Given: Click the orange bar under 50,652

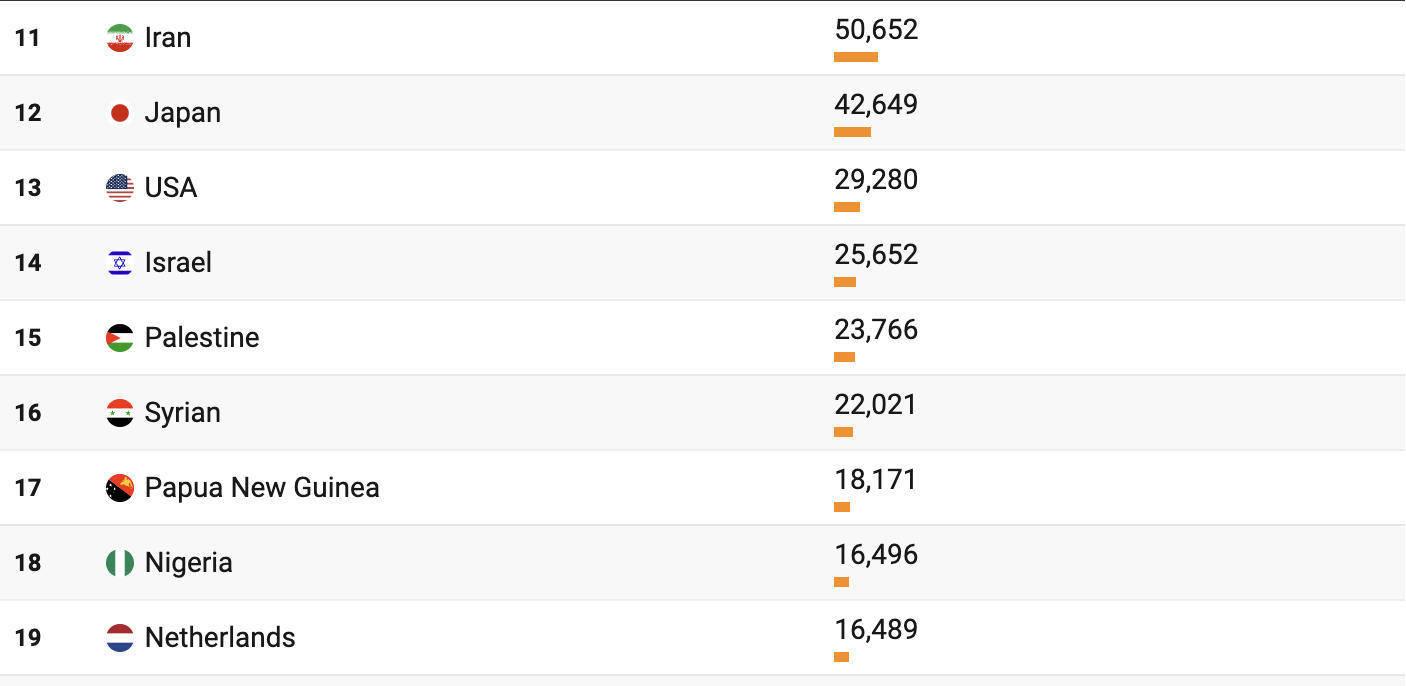Looking at the screenshot, I should tap(856, 57).
